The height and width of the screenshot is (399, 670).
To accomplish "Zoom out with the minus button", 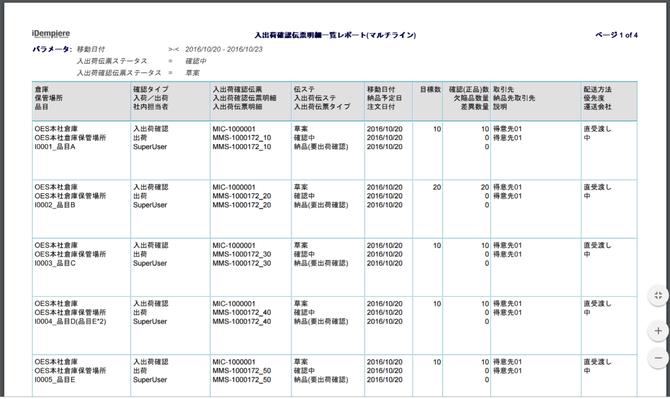I will click(658, 358).
